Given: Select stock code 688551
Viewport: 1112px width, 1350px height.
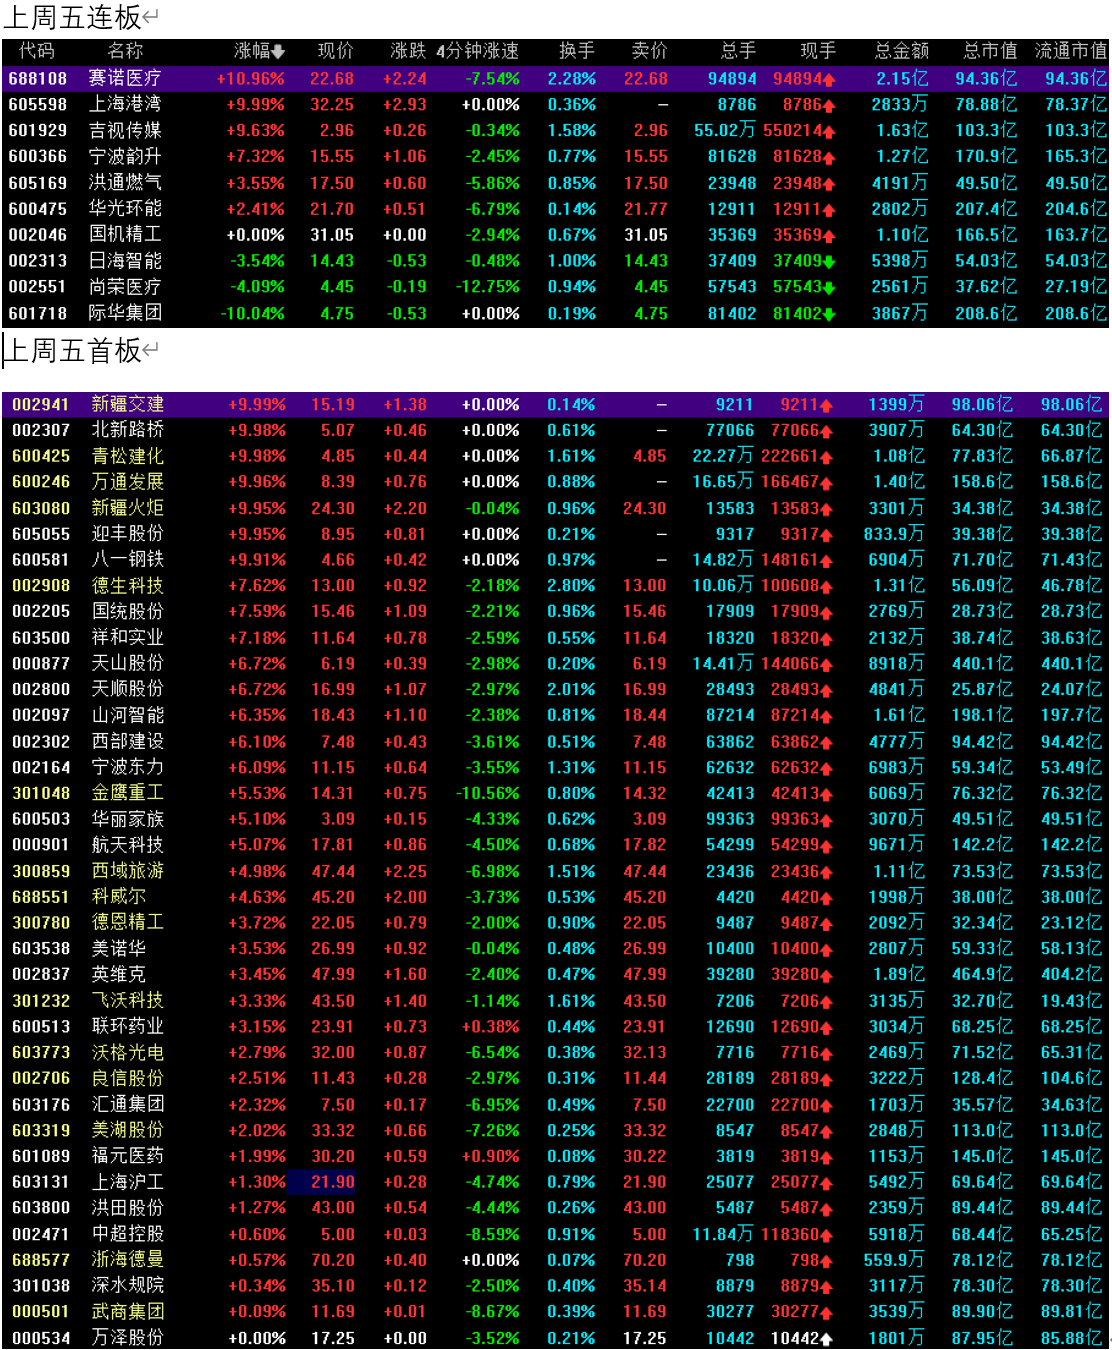Looking at the screenshot, I should (41, 897).
